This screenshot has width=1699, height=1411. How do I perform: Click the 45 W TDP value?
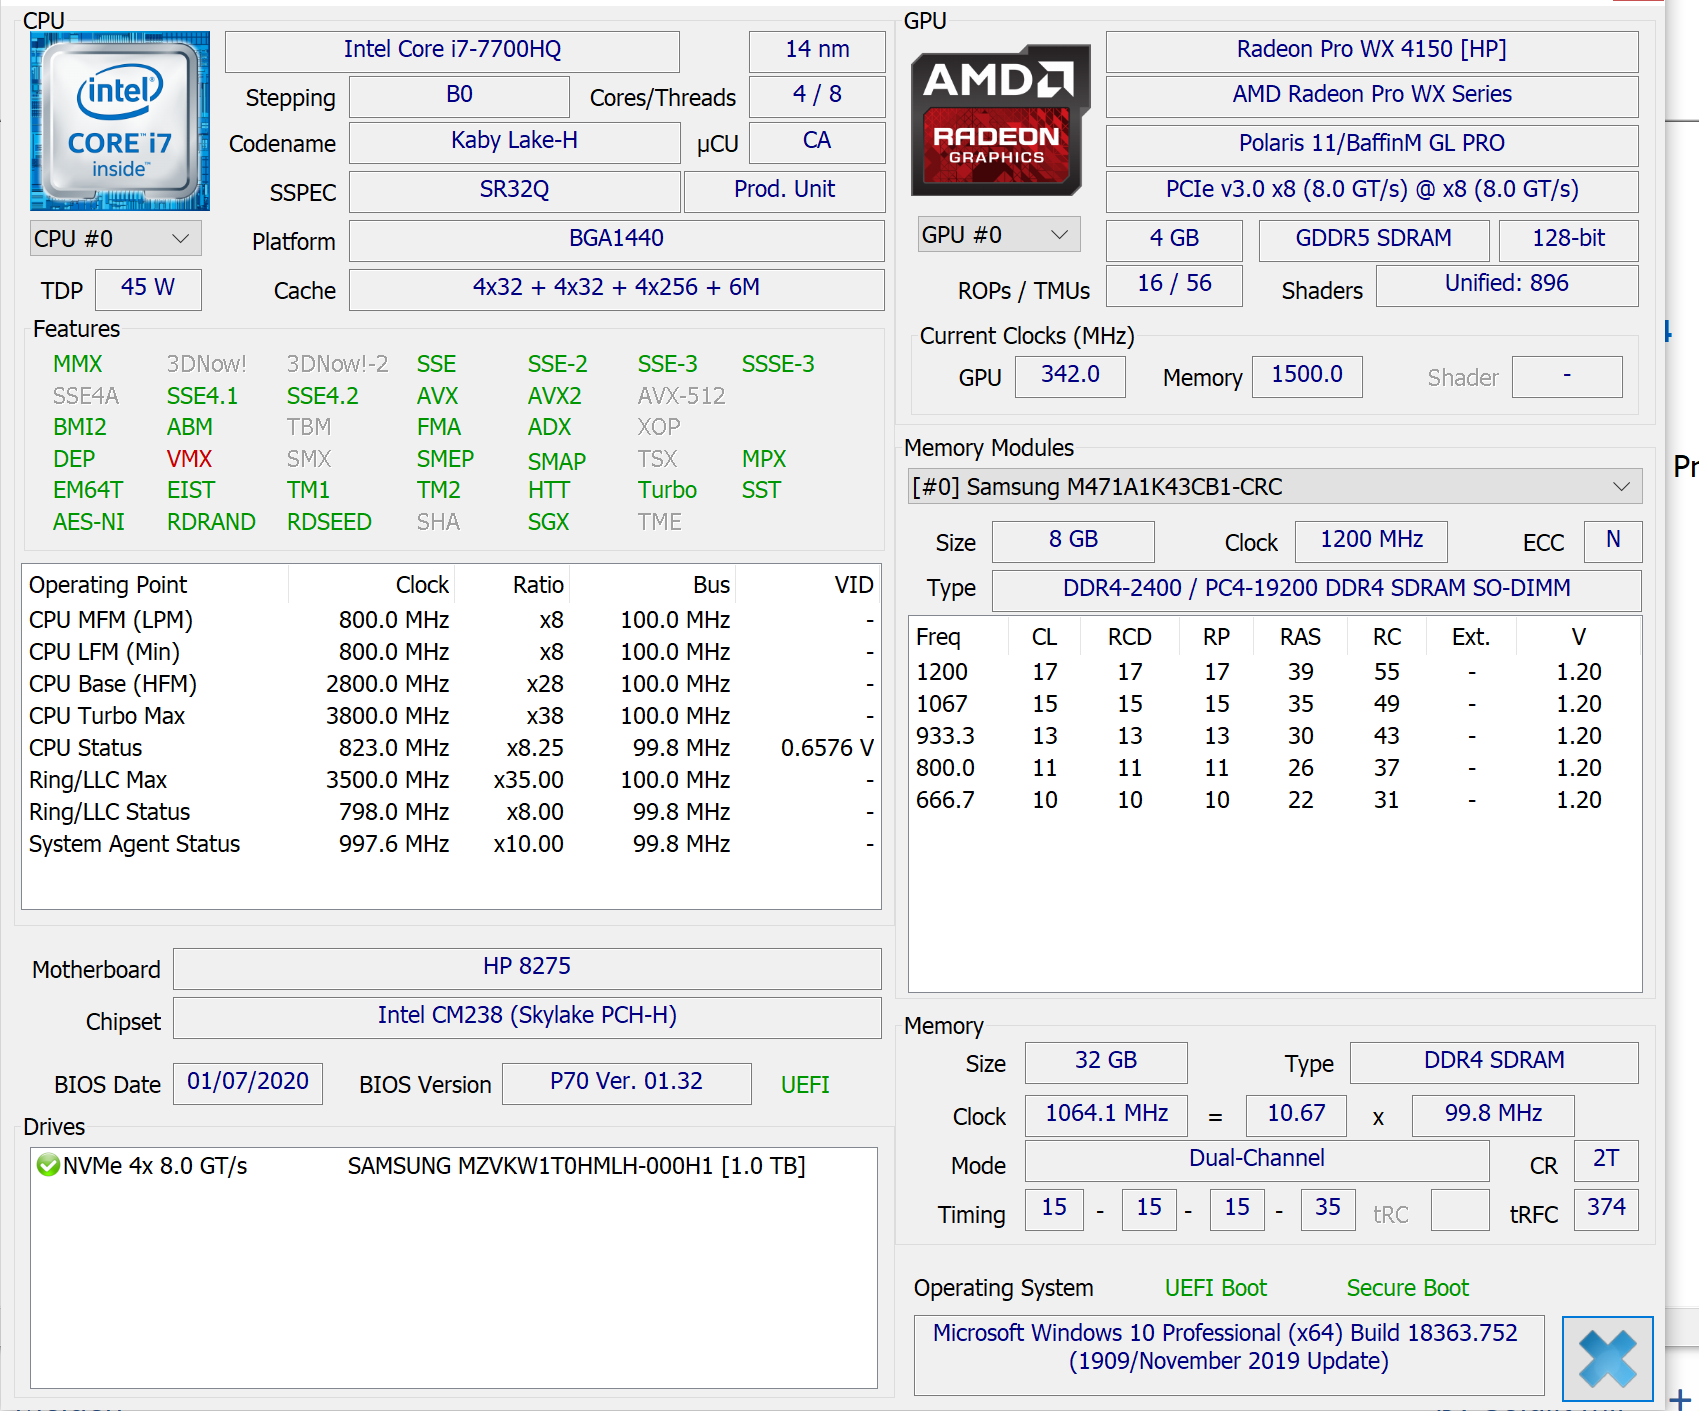click(x=148, y=288)
